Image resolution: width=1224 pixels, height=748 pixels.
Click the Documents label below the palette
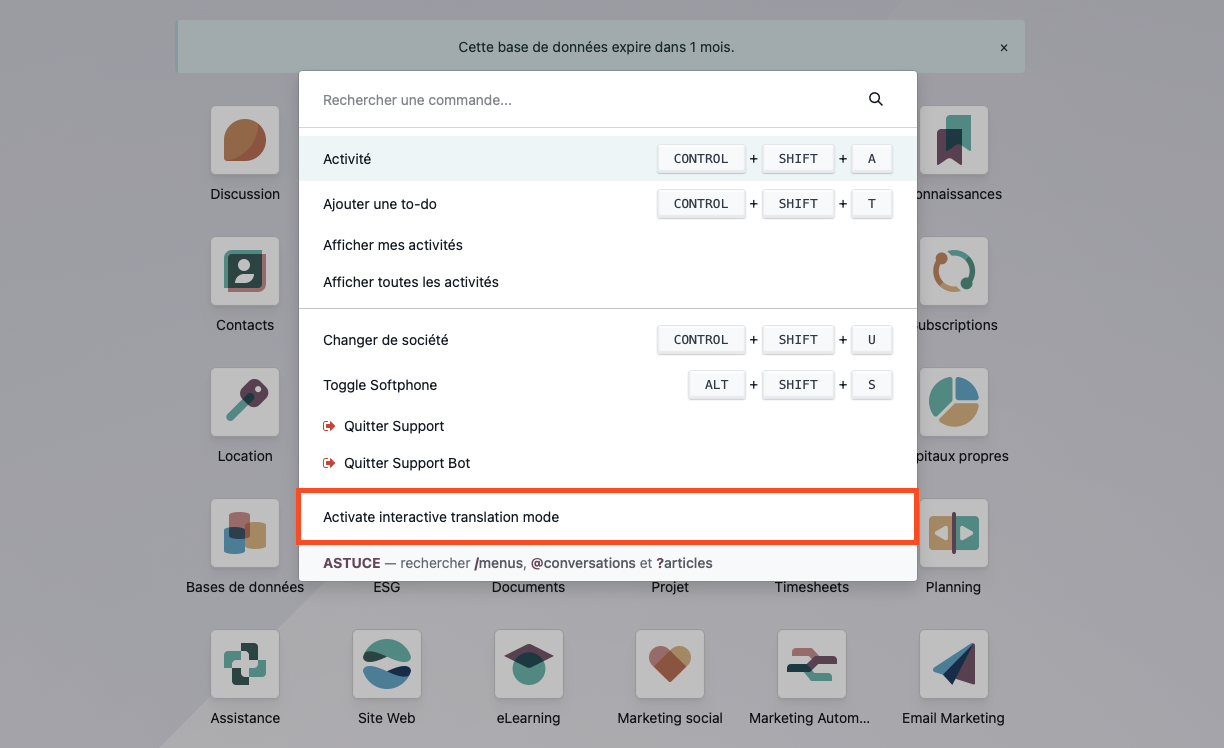[x=529, y=588]
